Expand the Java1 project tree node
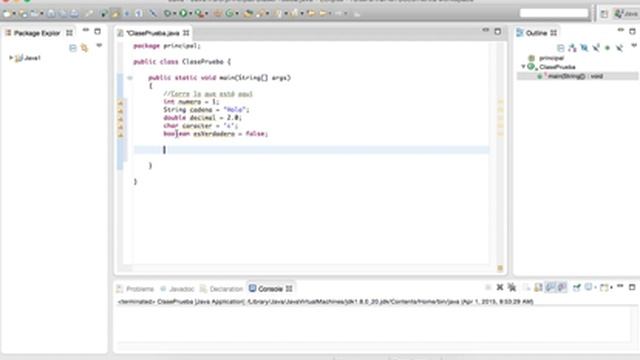640x360 pixels. [11, 58]
